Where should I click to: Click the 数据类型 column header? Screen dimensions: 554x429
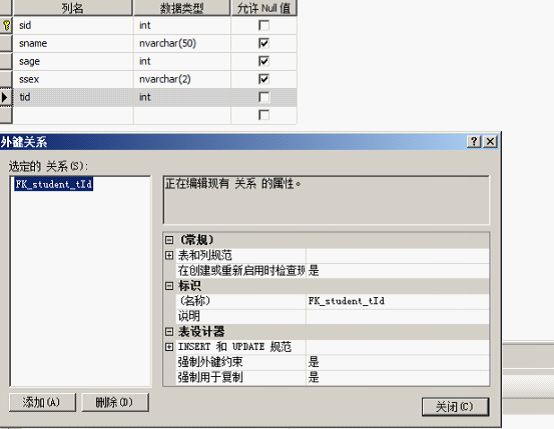[x=182, y=8]
